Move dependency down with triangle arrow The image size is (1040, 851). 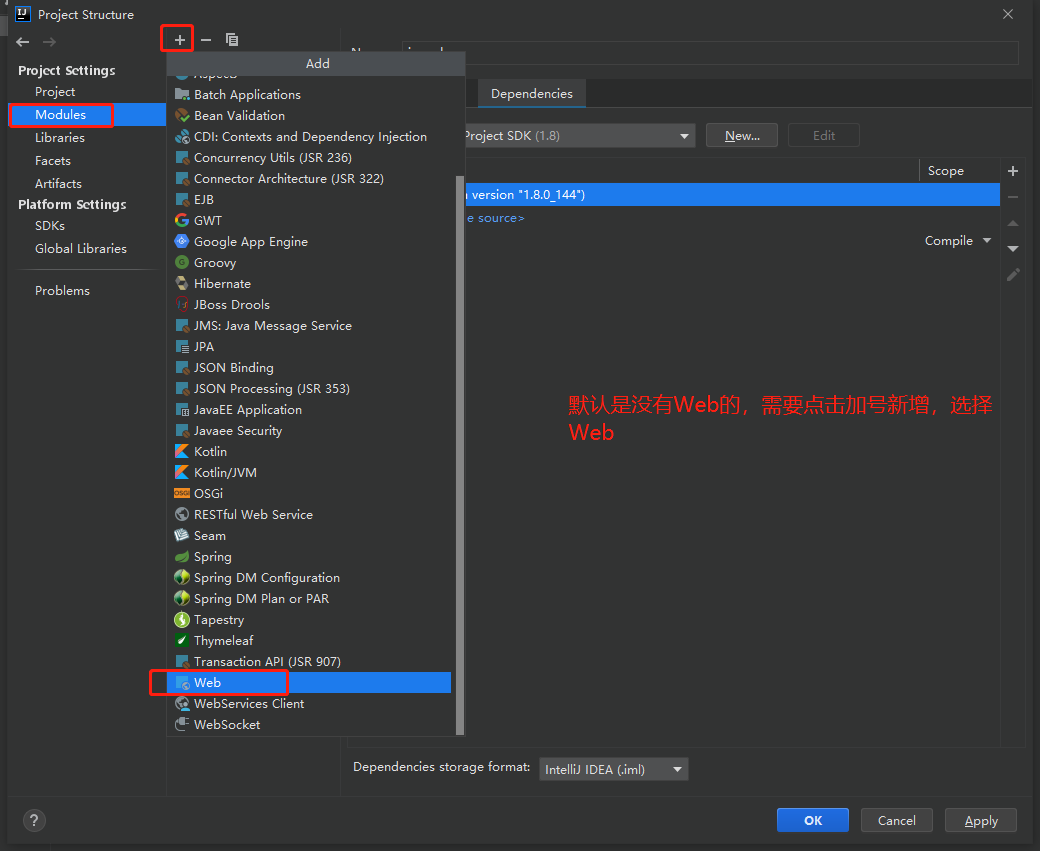(x=1013, y=249)
